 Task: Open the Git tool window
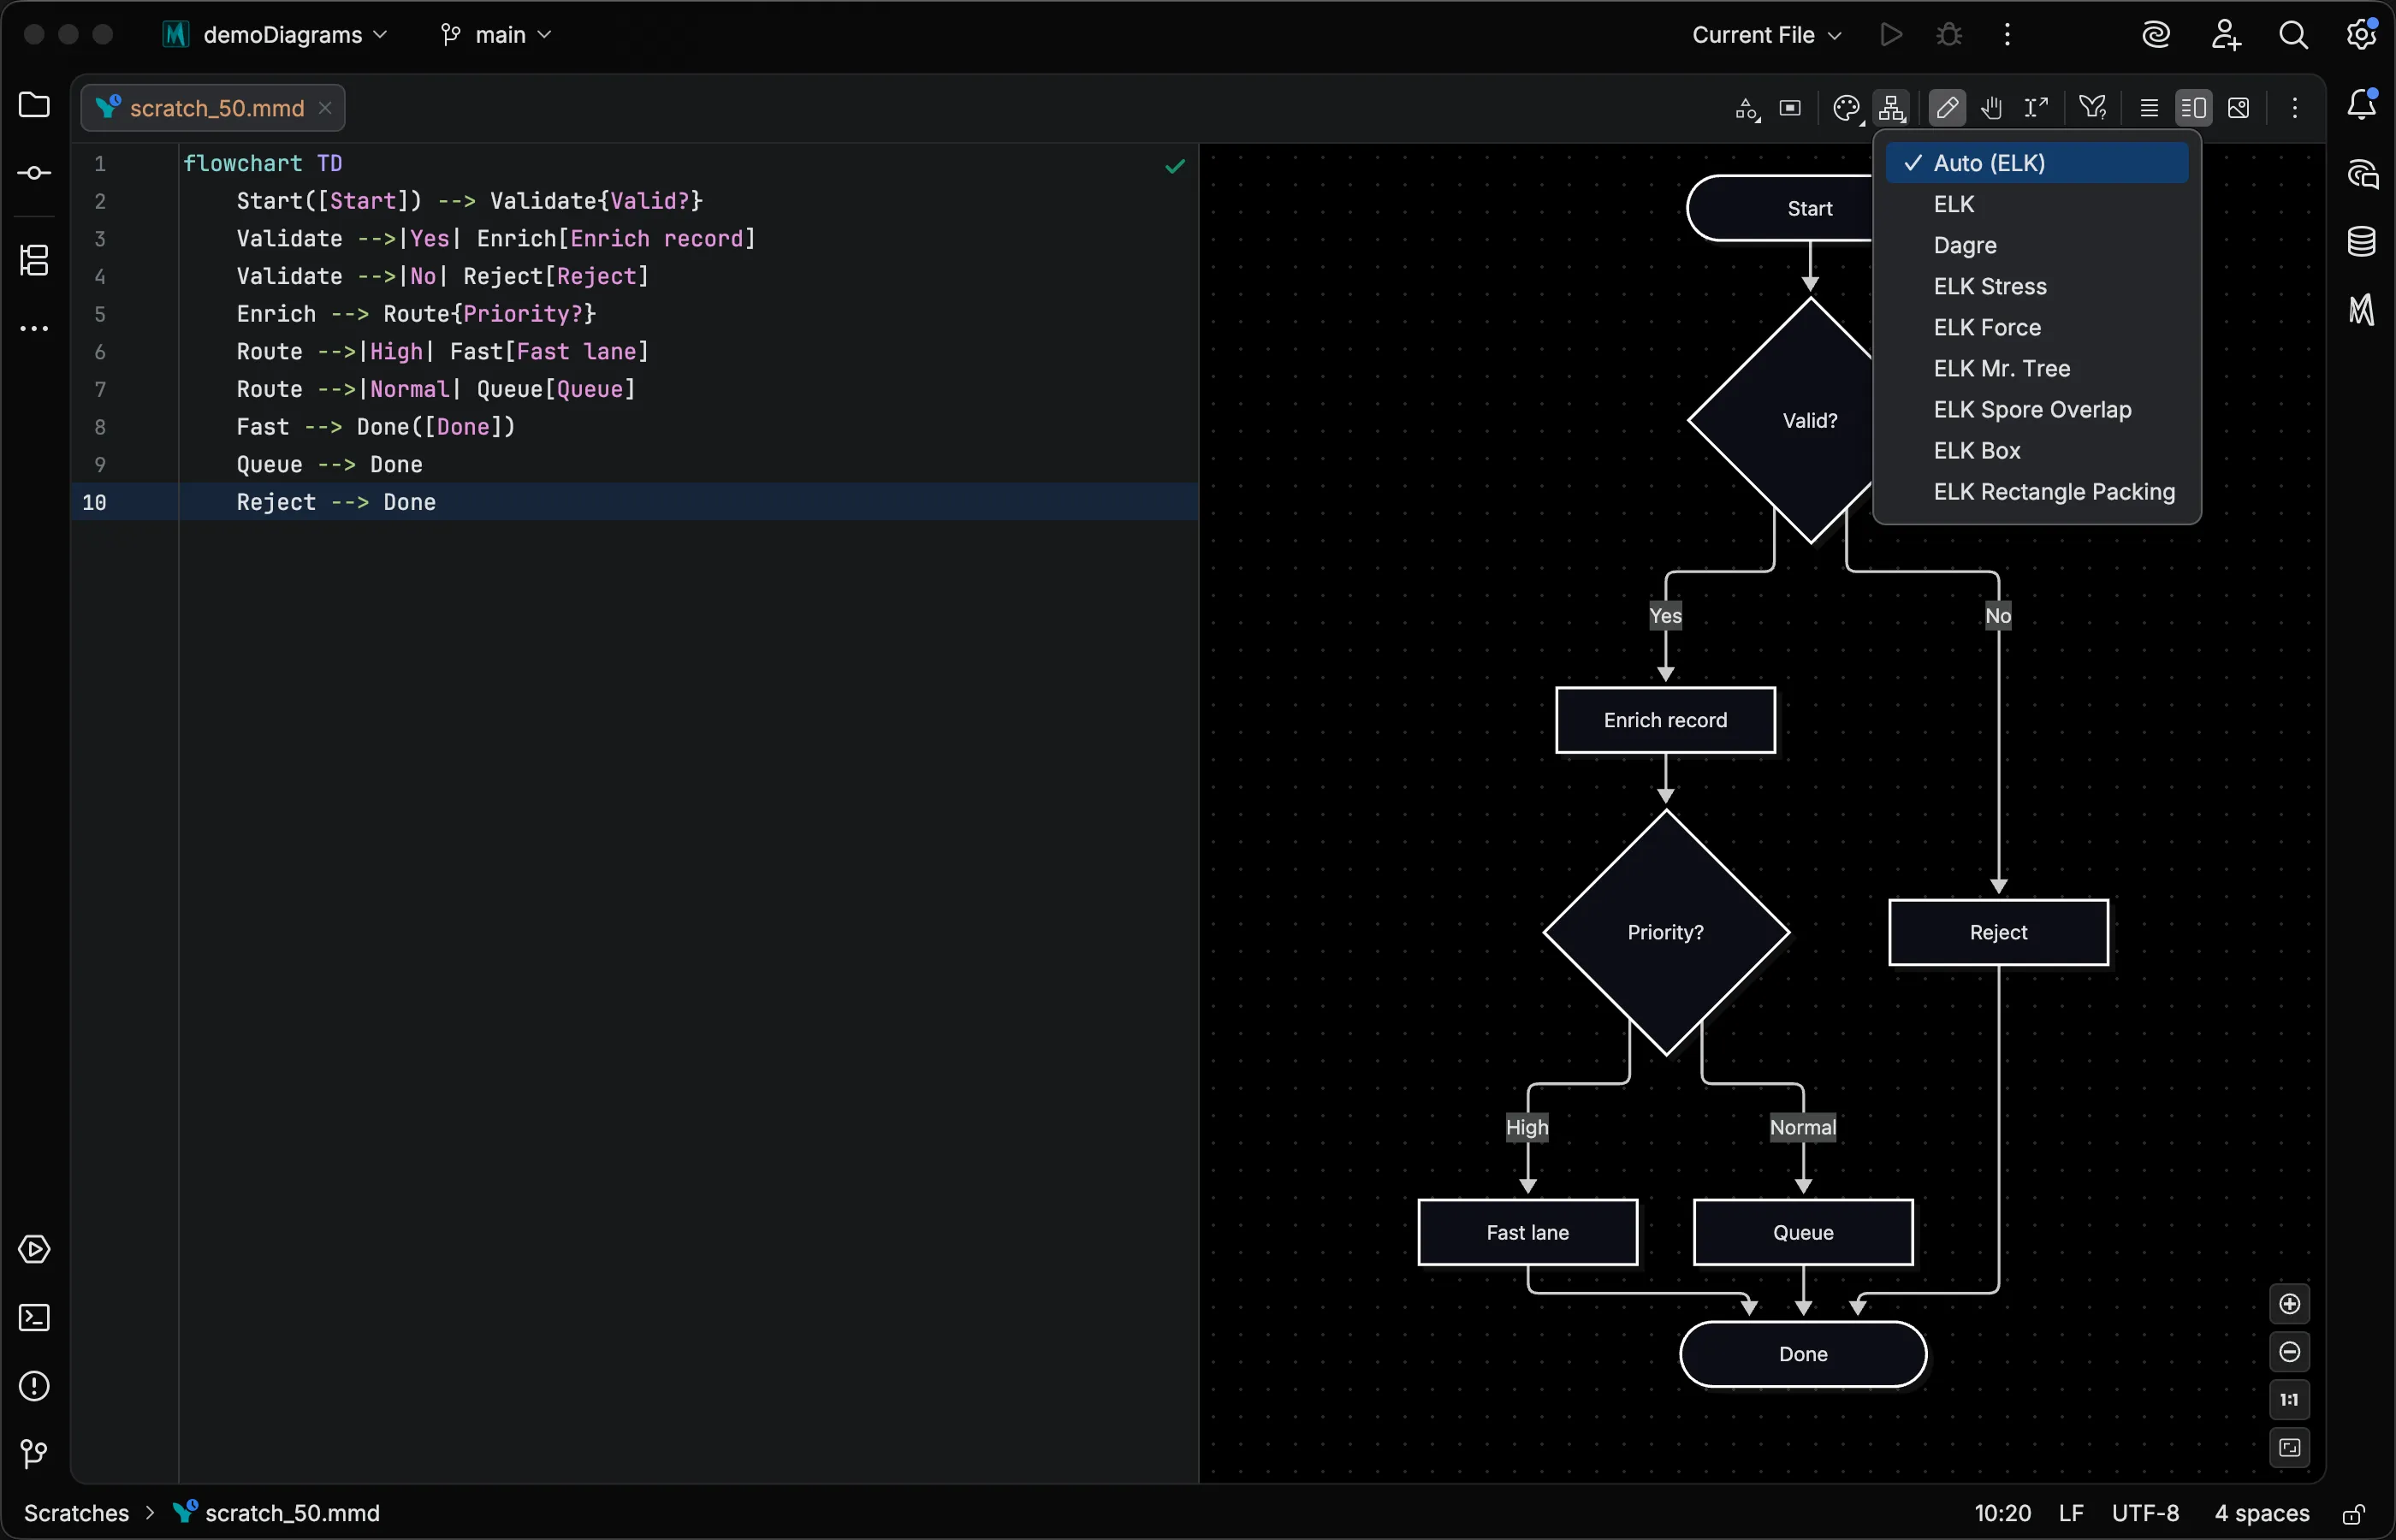[x=34, y=1454]
